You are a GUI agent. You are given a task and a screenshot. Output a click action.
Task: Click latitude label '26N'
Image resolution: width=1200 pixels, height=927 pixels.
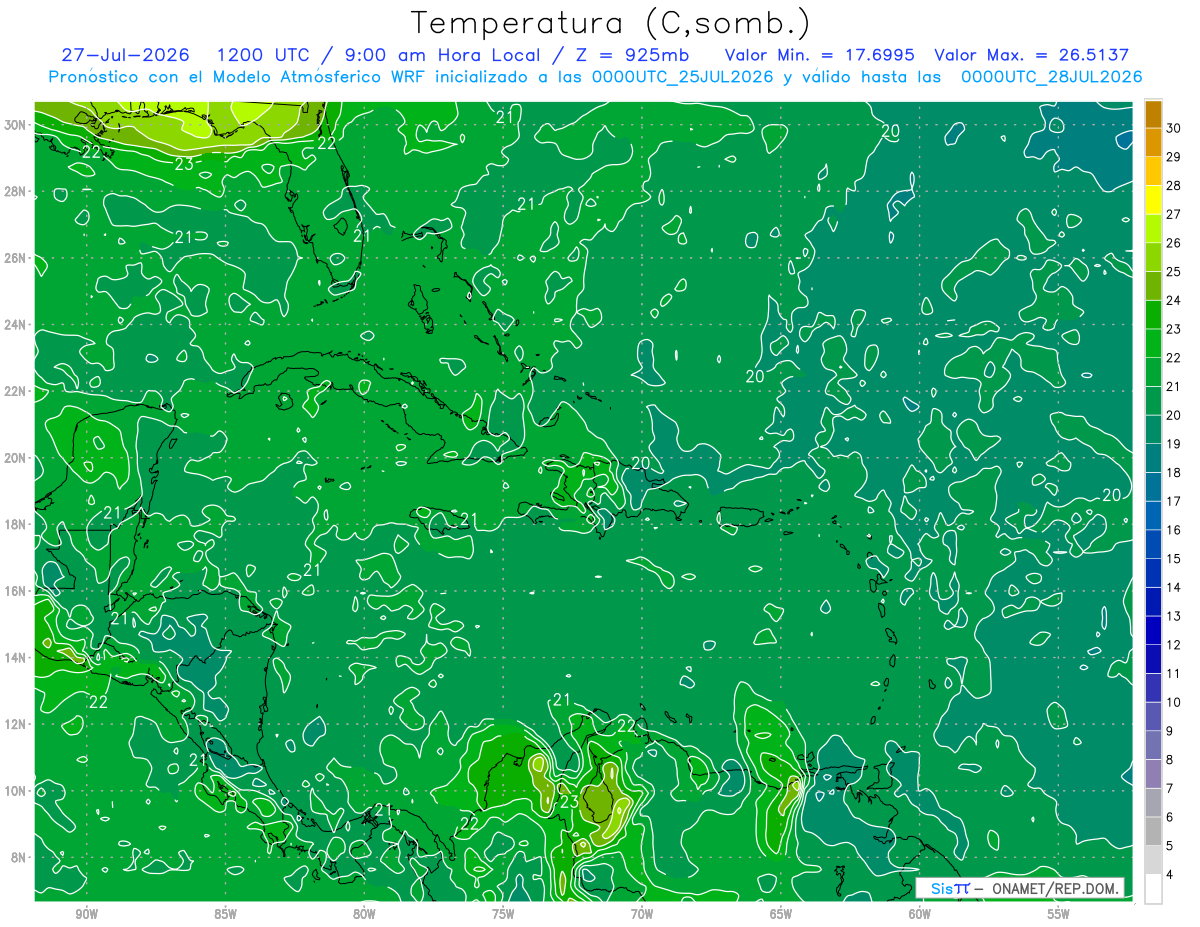tap(15, 258)
